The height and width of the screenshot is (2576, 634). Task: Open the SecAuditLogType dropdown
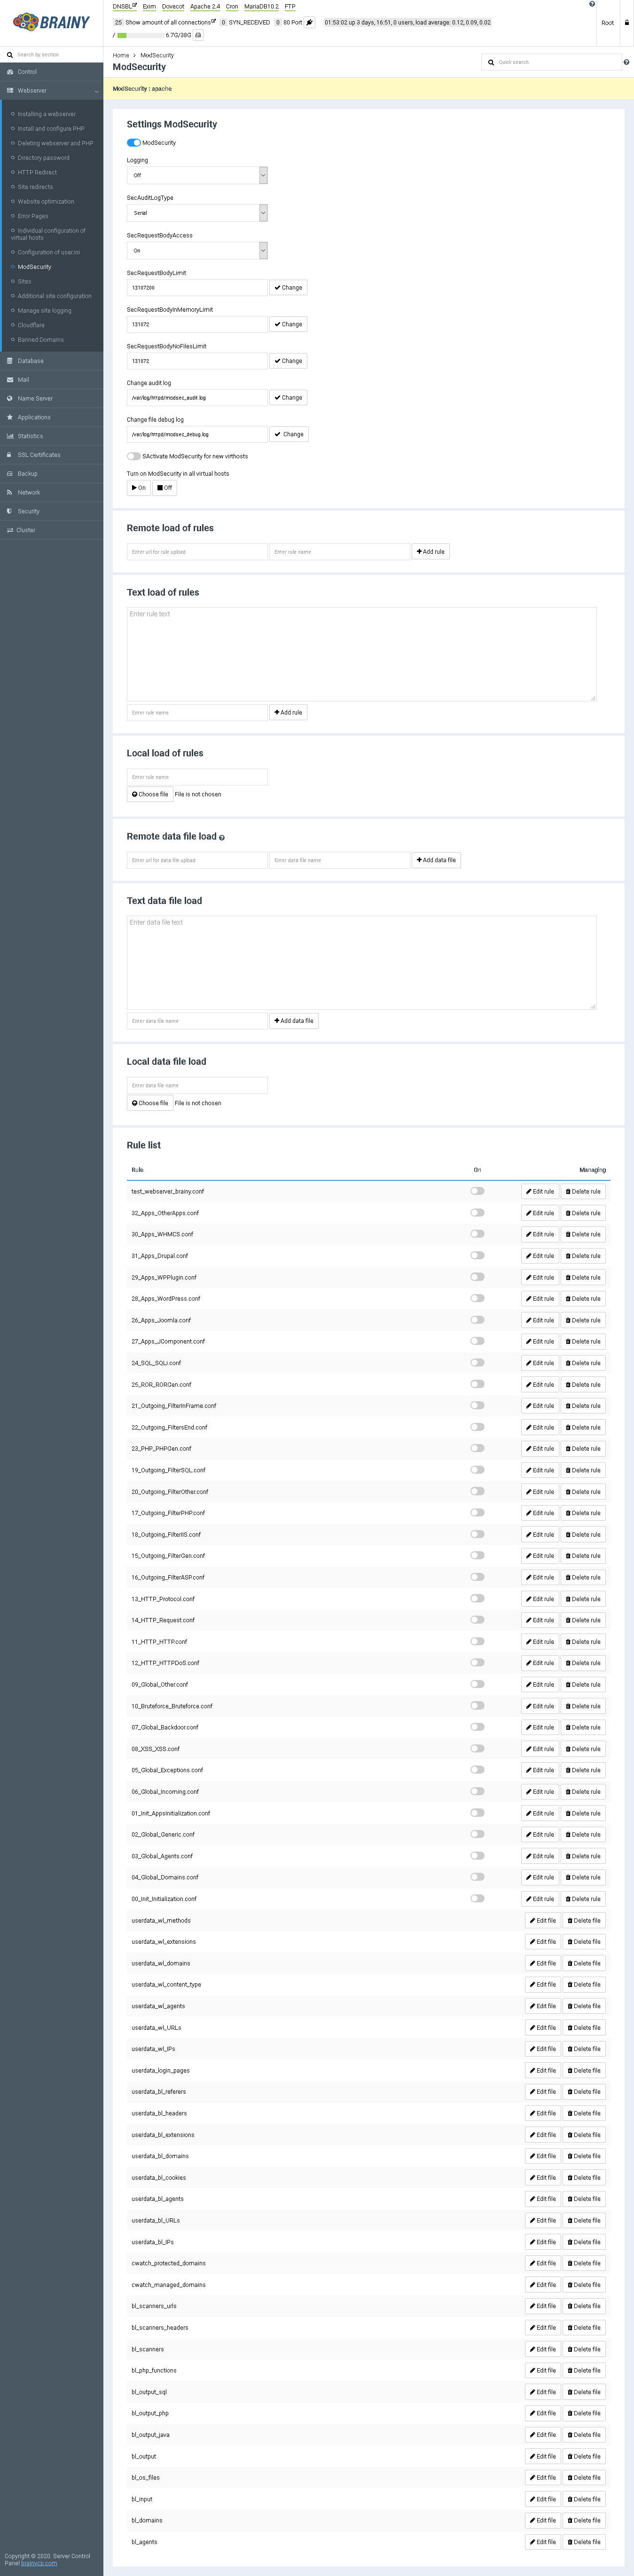point(197,213)
